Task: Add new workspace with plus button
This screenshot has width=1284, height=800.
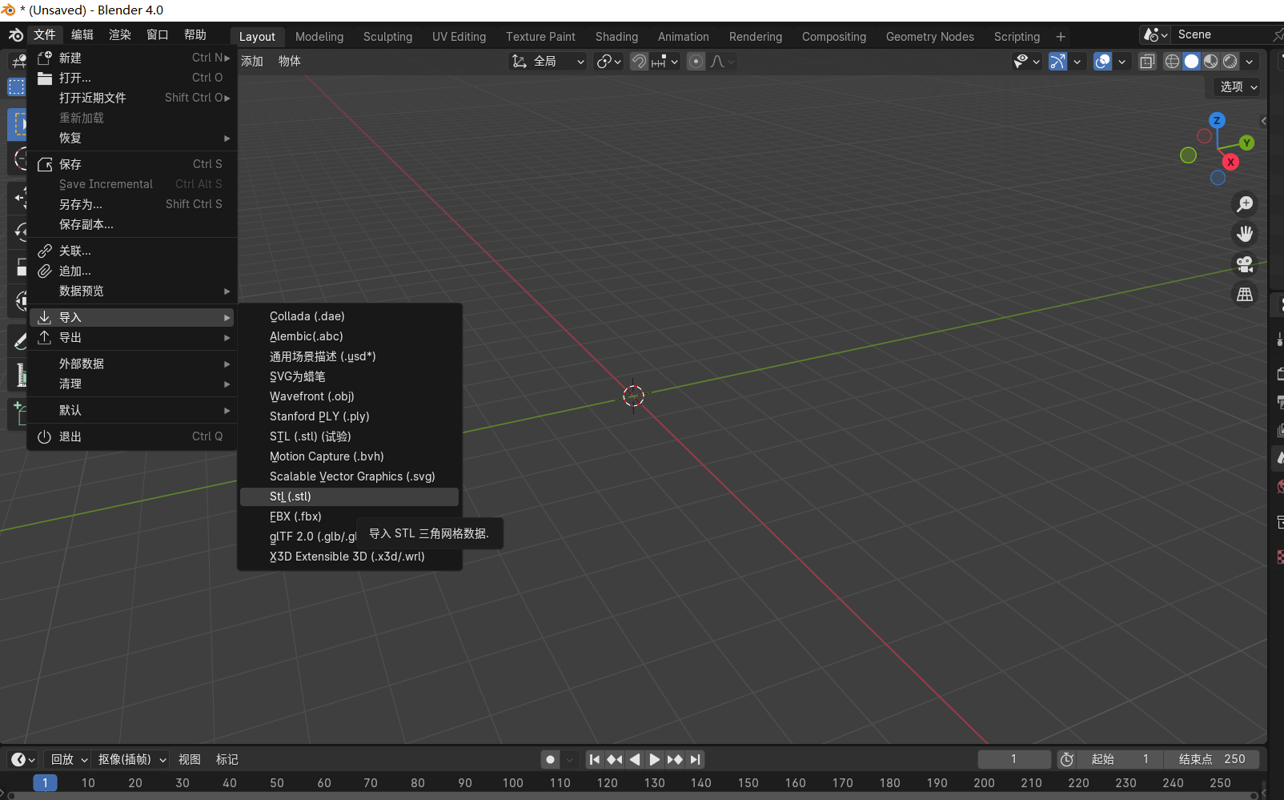Action: (1061, 37)
